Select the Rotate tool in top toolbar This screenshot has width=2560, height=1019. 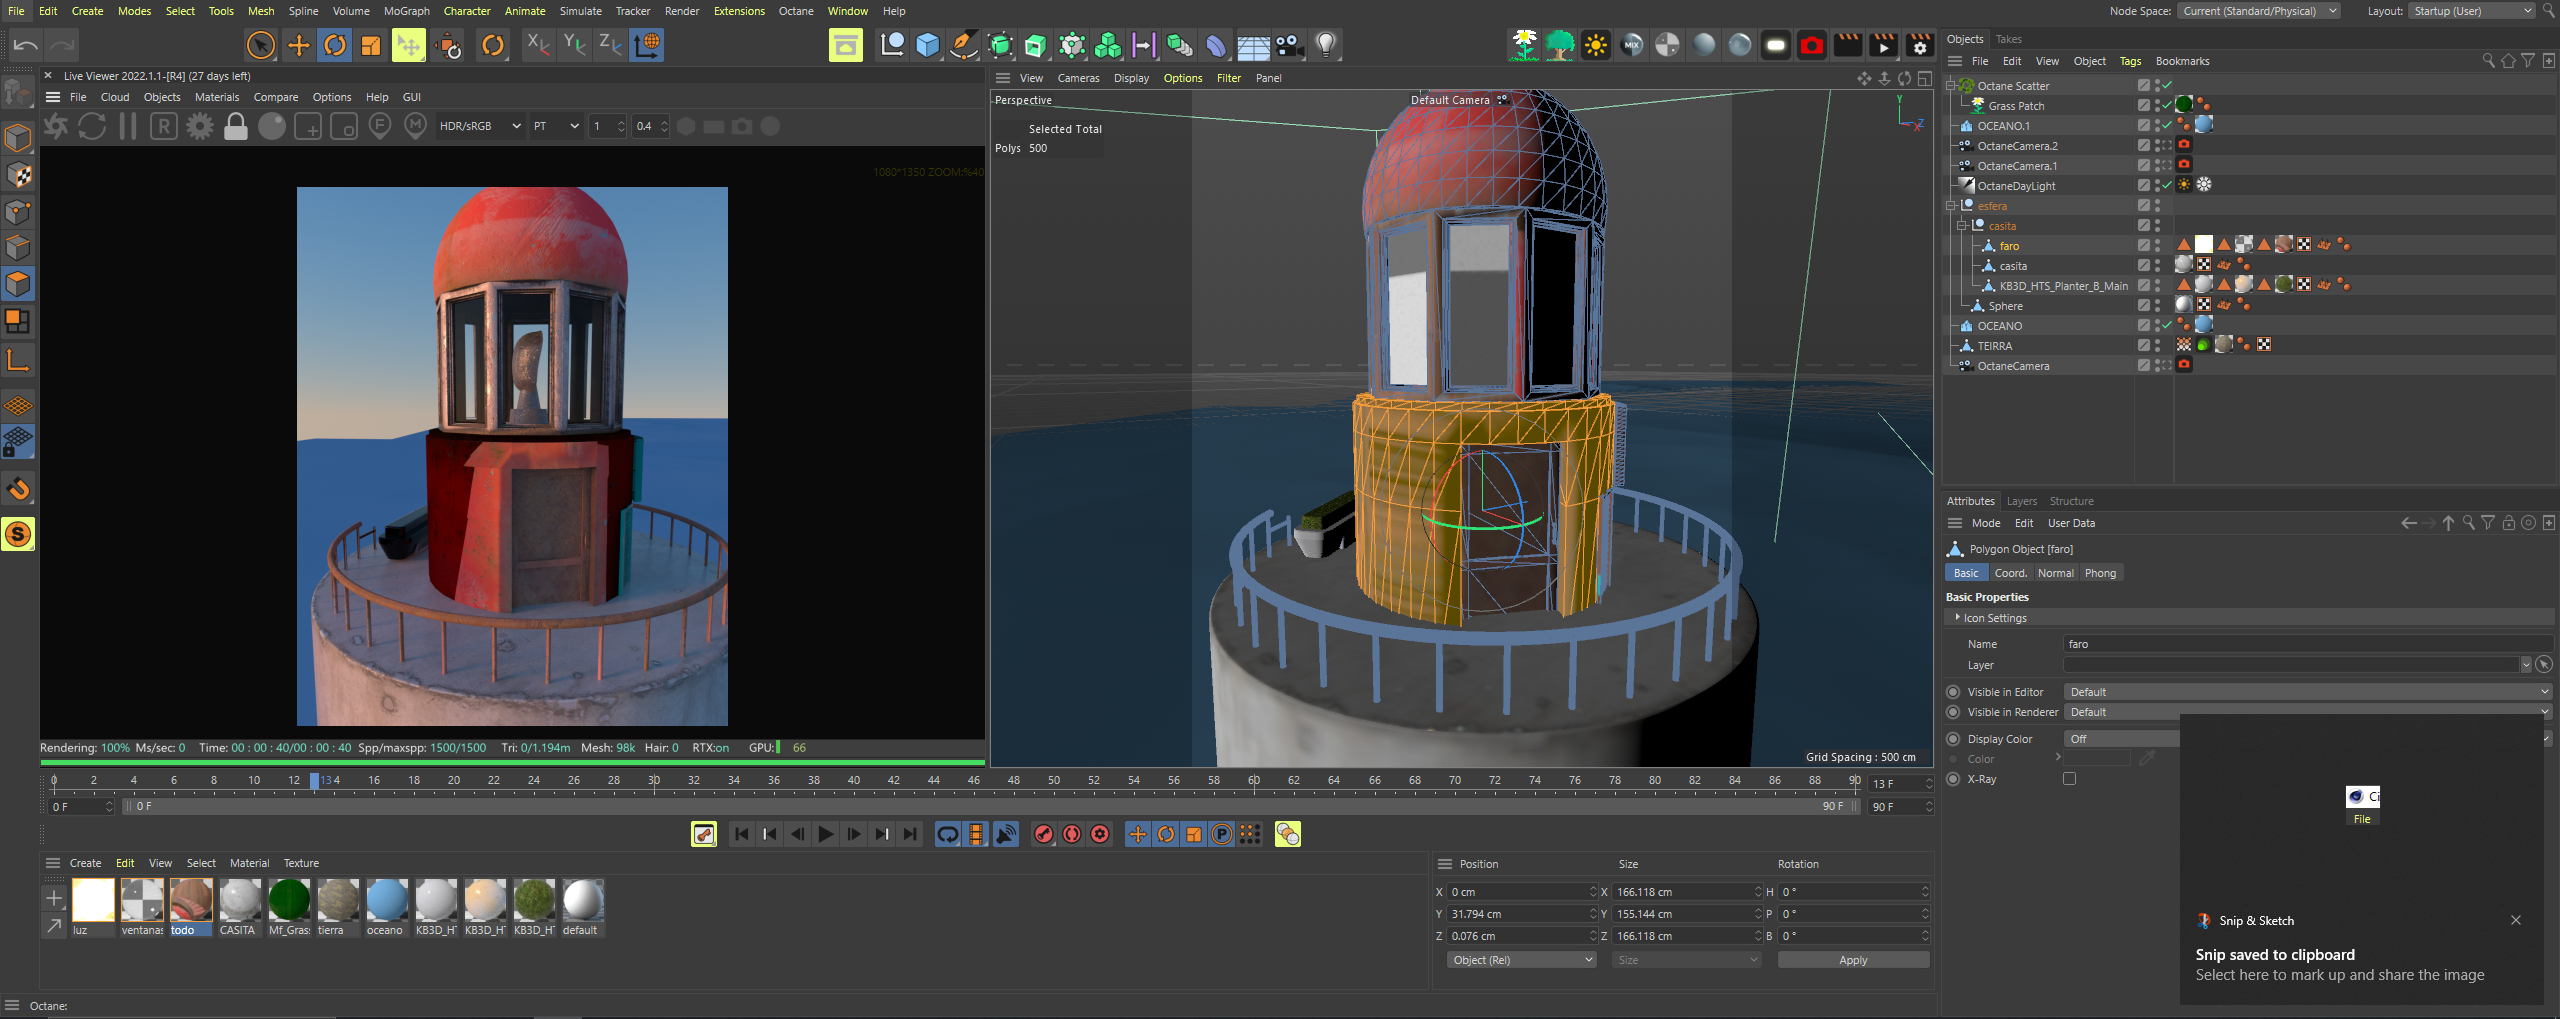[335, 45]
